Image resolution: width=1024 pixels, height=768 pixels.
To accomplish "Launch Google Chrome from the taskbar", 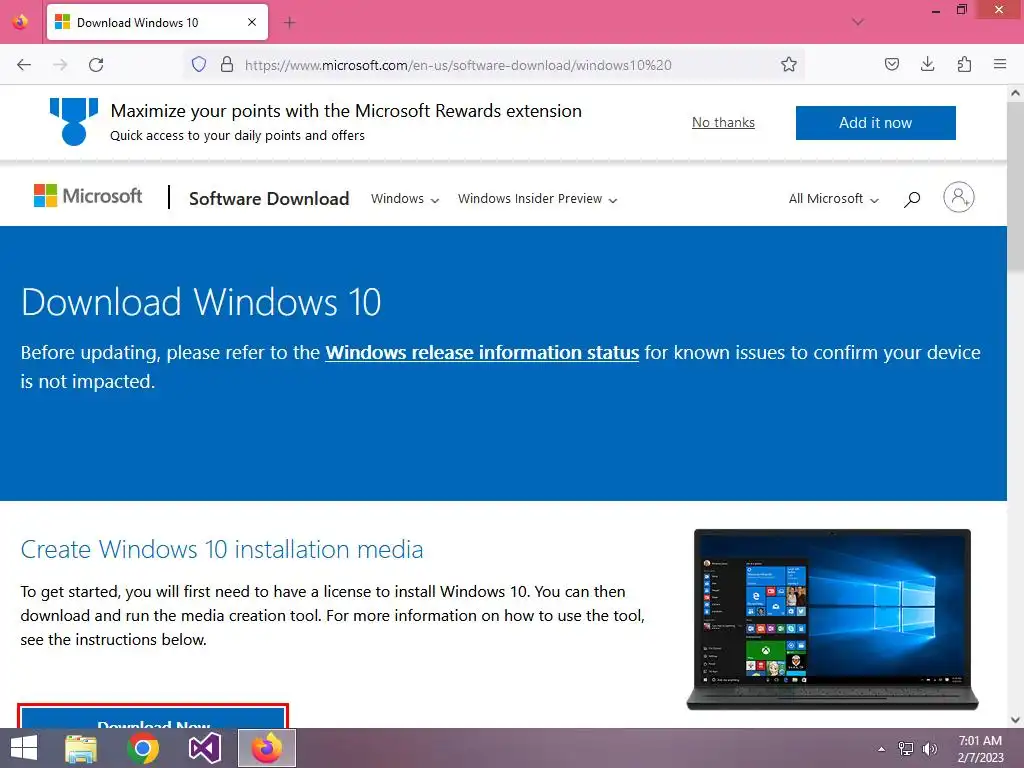I will [x=142, y=748].
